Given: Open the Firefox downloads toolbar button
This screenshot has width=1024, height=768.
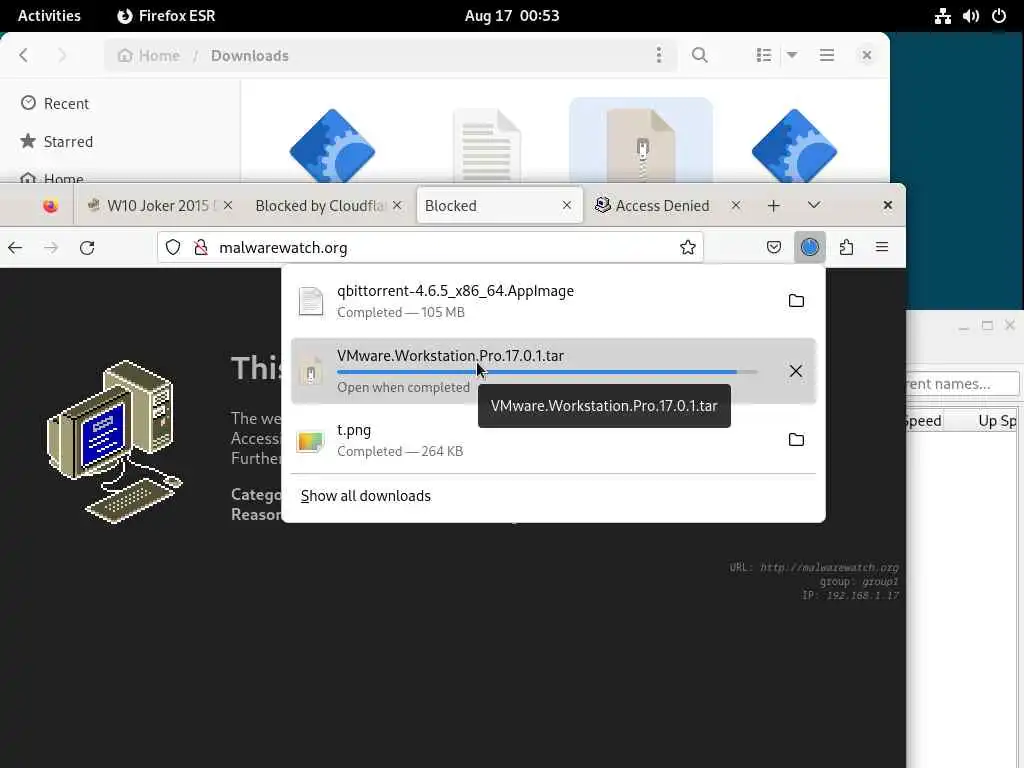Looking at the screenshot, I should (809, 247).
